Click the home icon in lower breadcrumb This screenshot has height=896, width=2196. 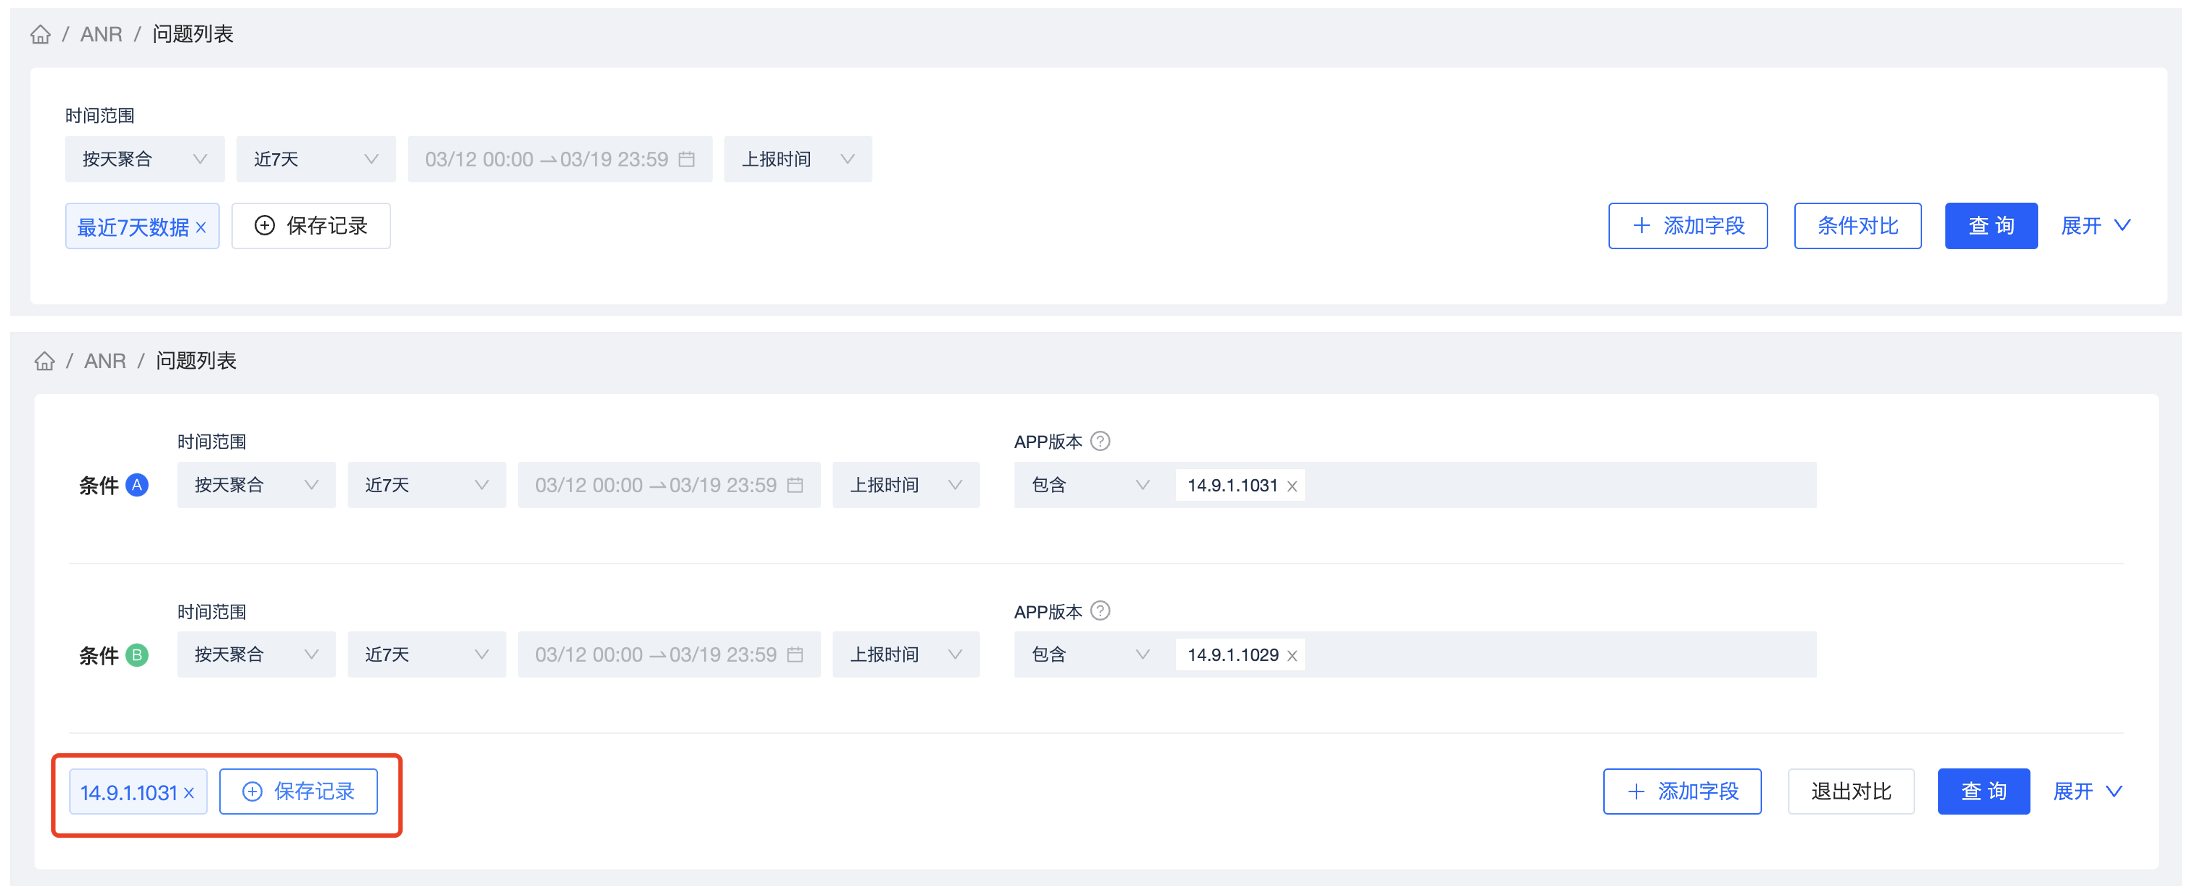click(45, 361)
